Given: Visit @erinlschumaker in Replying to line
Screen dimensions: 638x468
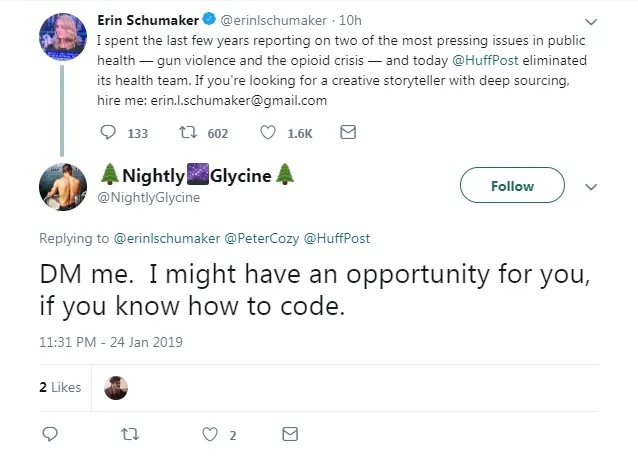Looking at the screenshot, I should pos(167,238).
